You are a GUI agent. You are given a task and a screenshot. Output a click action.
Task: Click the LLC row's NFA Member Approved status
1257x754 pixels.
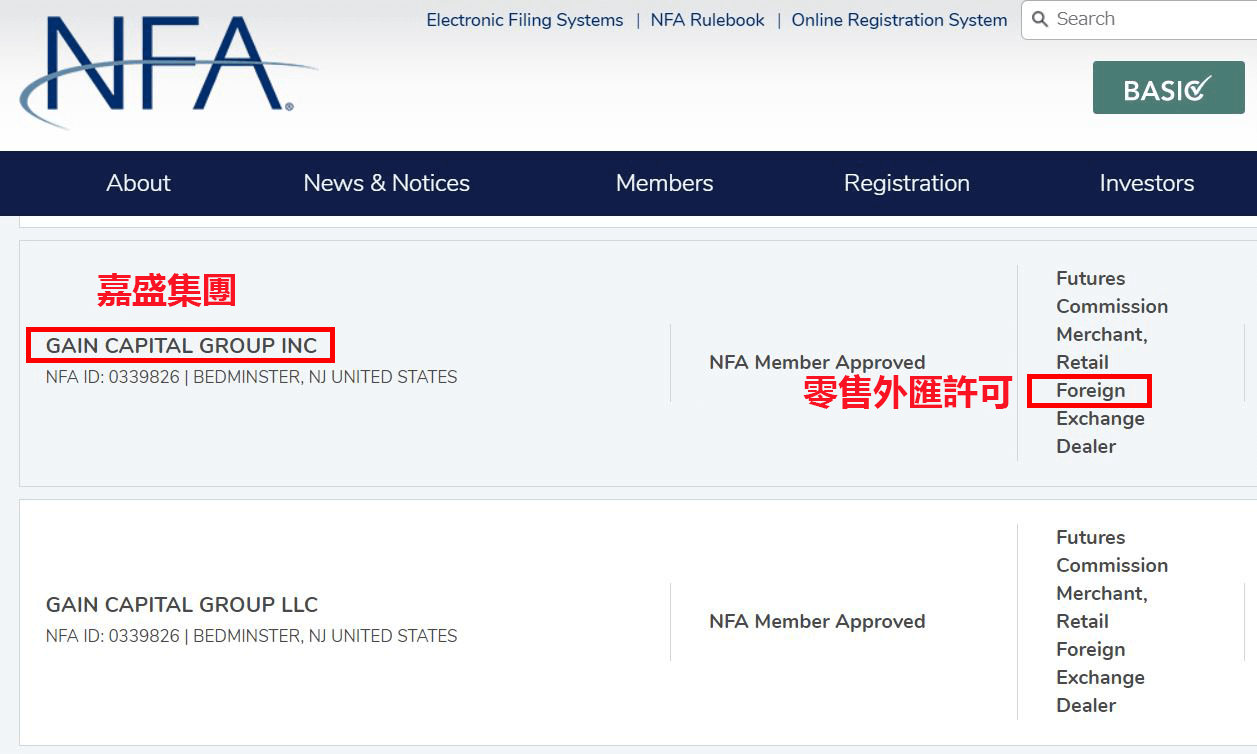[817, 621]
